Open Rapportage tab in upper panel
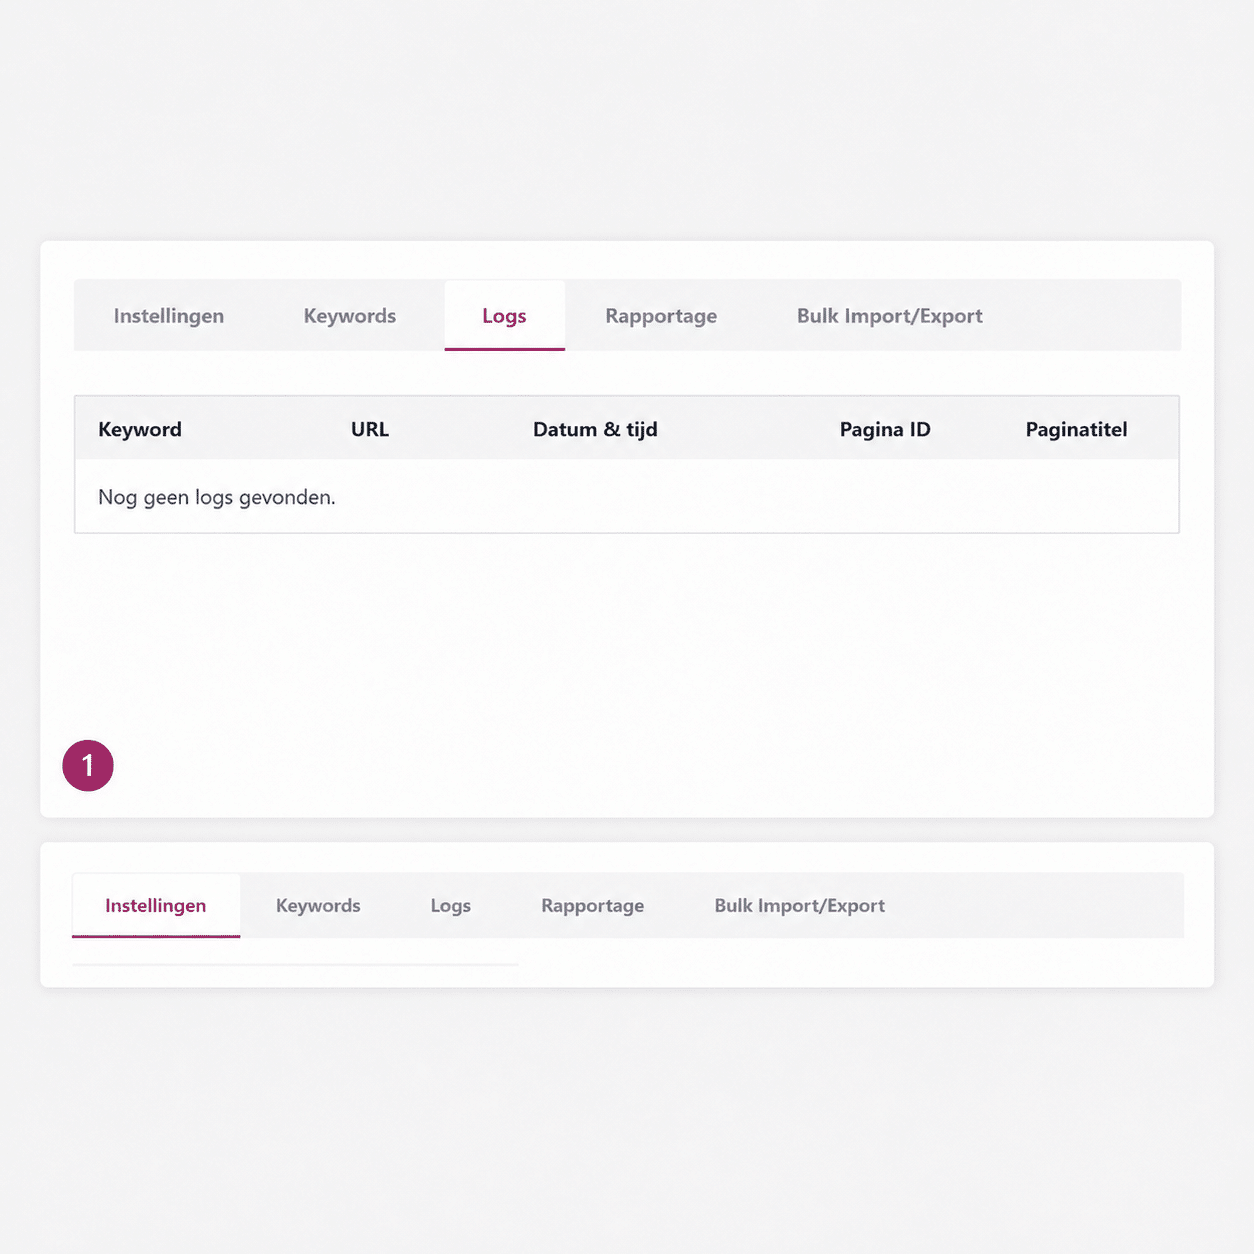 click(x=661, y=316)
